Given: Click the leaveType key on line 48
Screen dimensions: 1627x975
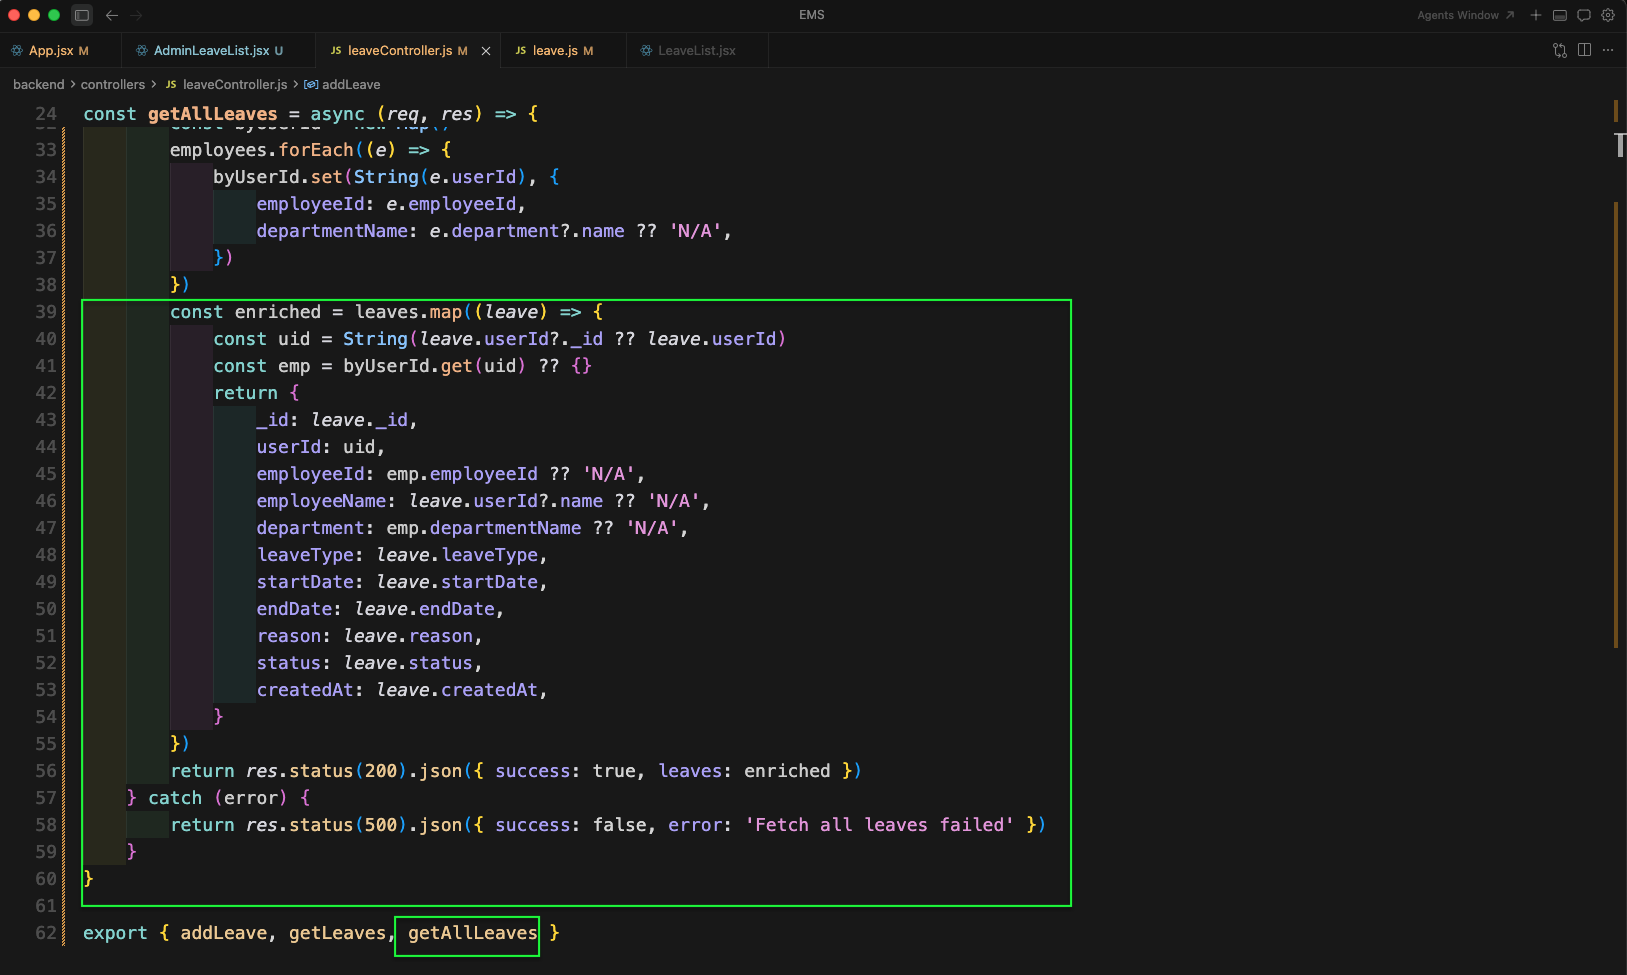Looking at the screenshot, I should pos(305,555).
